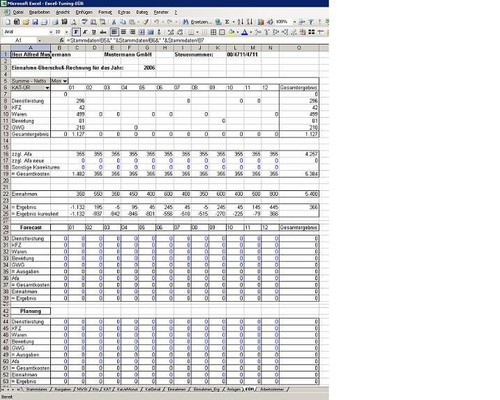500x400 pixels.
Task: Click the Ersetzen toolbar button
Action: pyautogui.click(x=197, y=22)
